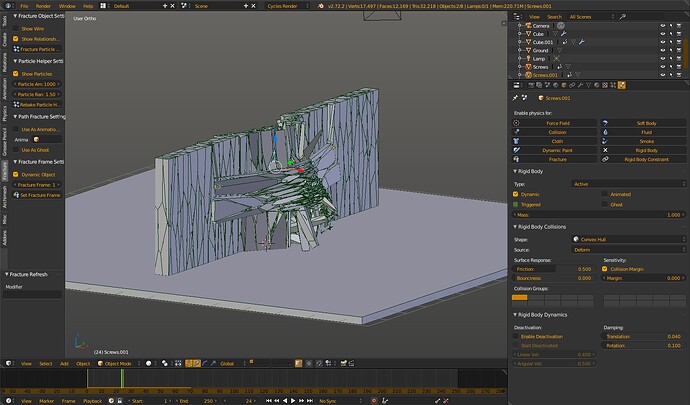Click the Lamp data icon in outliner
This screenshot has width=690, height=405.
[557, 59]
